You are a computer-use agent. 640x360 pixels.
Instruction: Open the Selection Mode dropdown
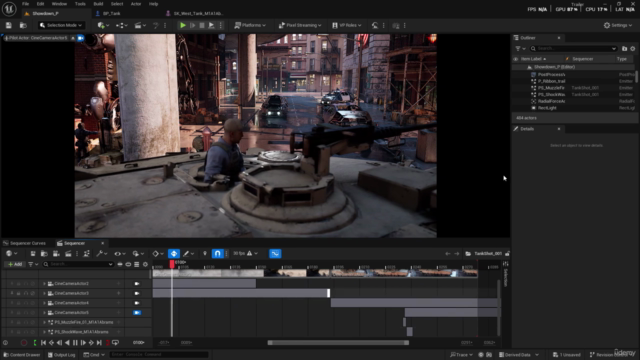coord(61,25)
